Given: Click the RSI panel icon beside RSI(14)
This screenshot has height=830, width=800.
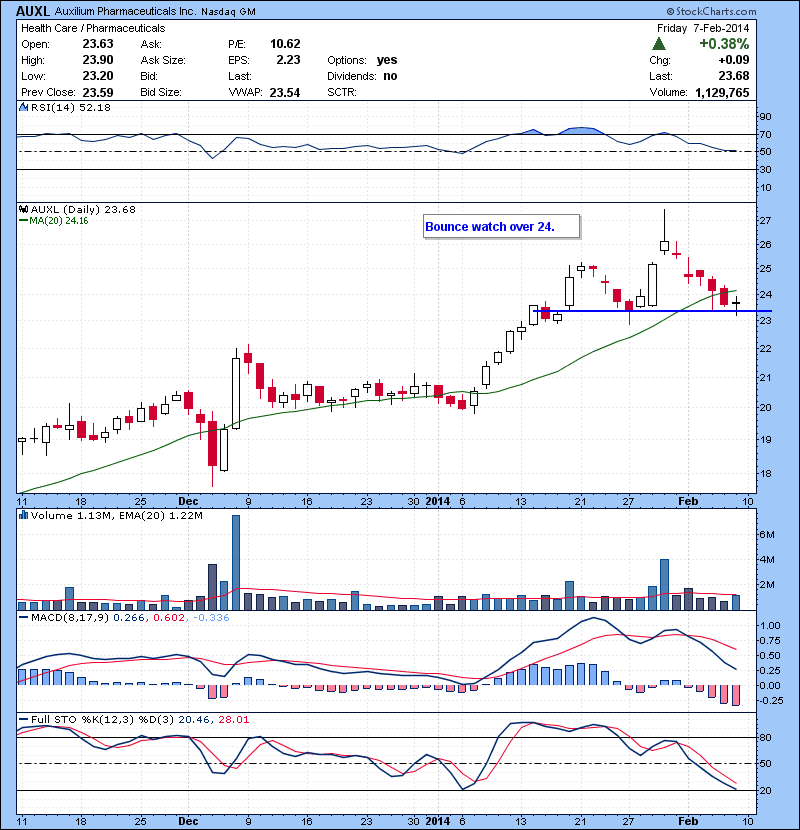Looking at the screenshot, I should 24,107.
